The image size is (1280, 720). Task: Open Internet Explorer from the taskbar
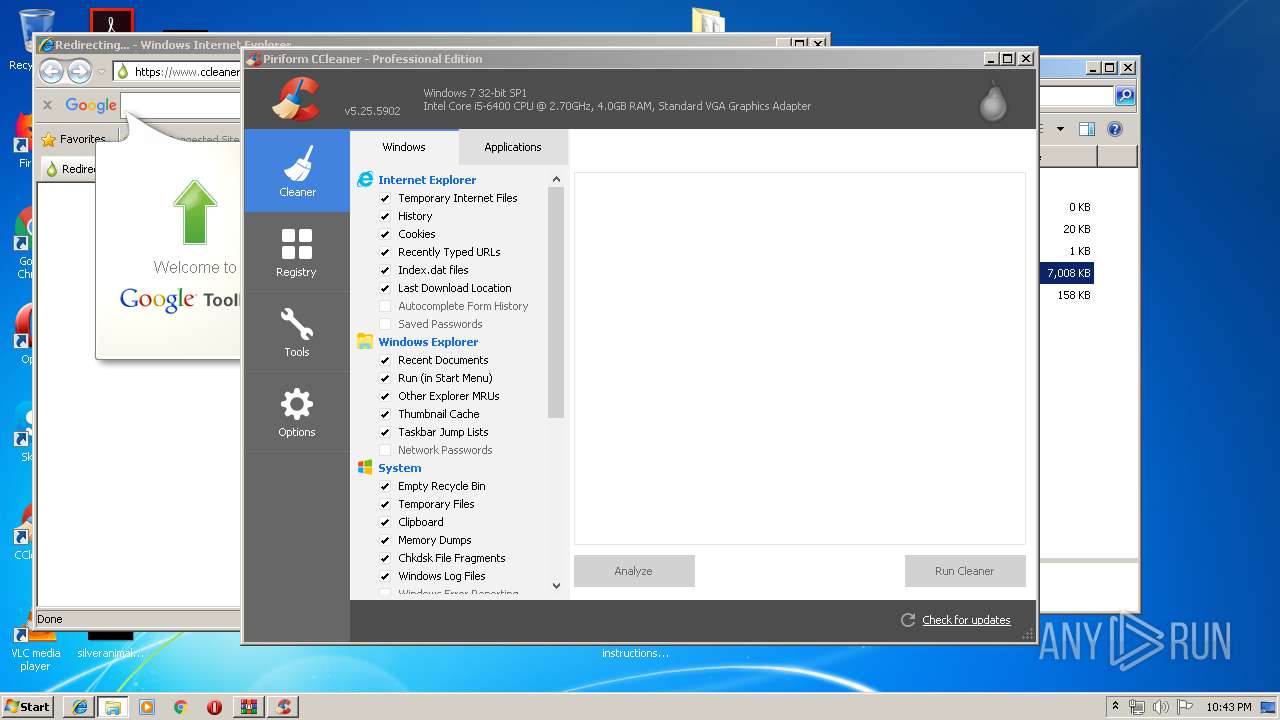tap(79, 707)
